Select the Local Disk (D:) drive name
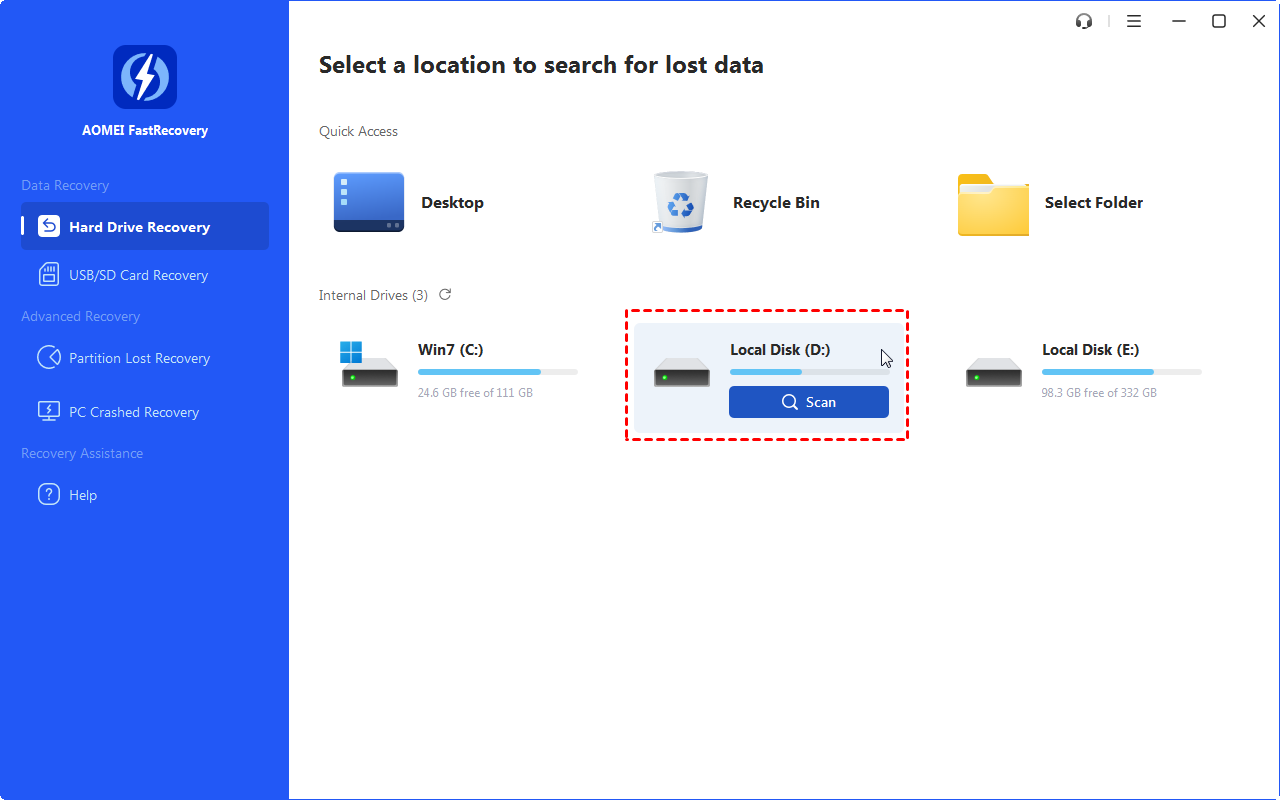The width and height of the screenshot is (1280, 800). (780, 350)
